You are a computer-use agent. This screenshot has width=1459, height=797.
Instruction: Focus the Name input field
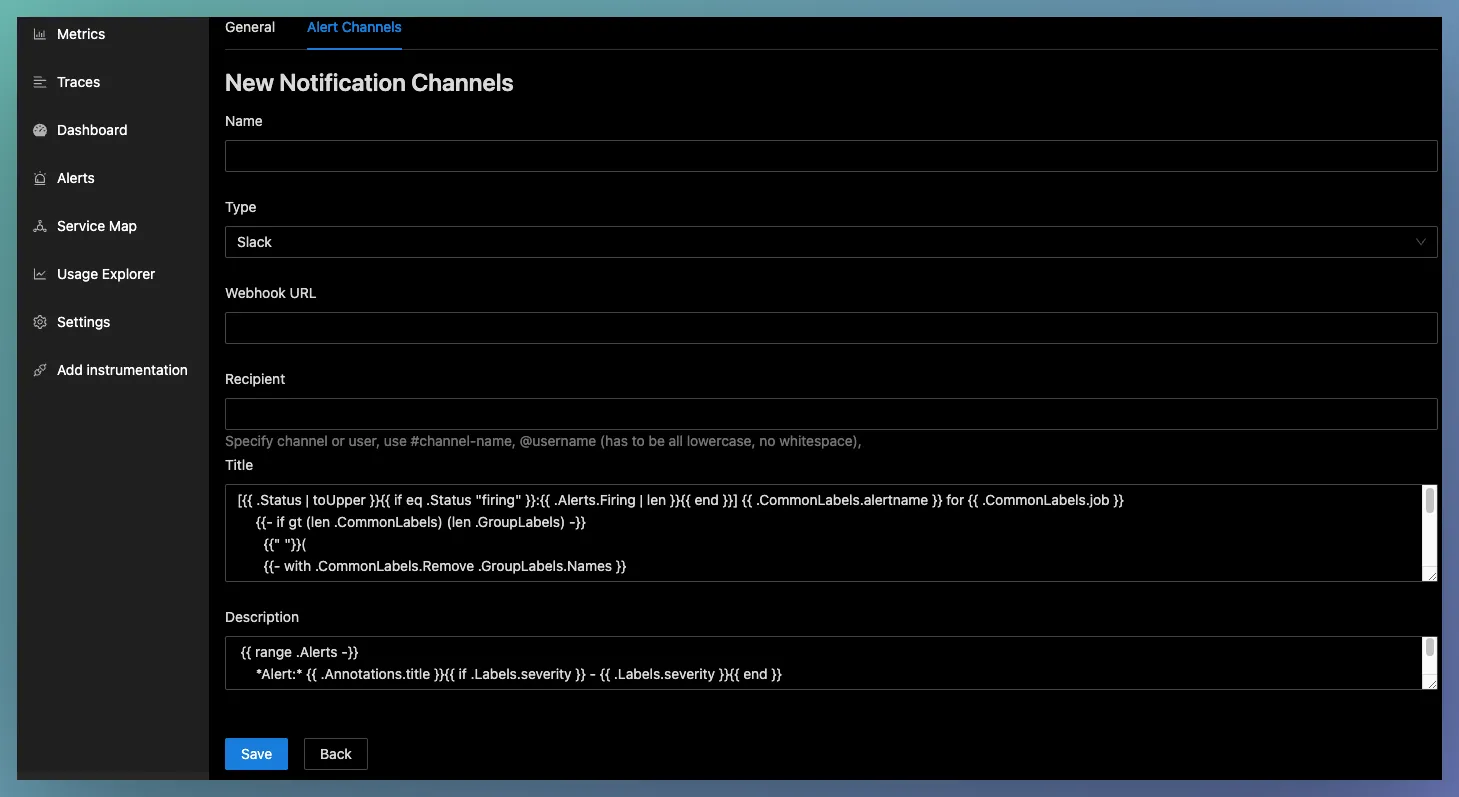point(831,156)
